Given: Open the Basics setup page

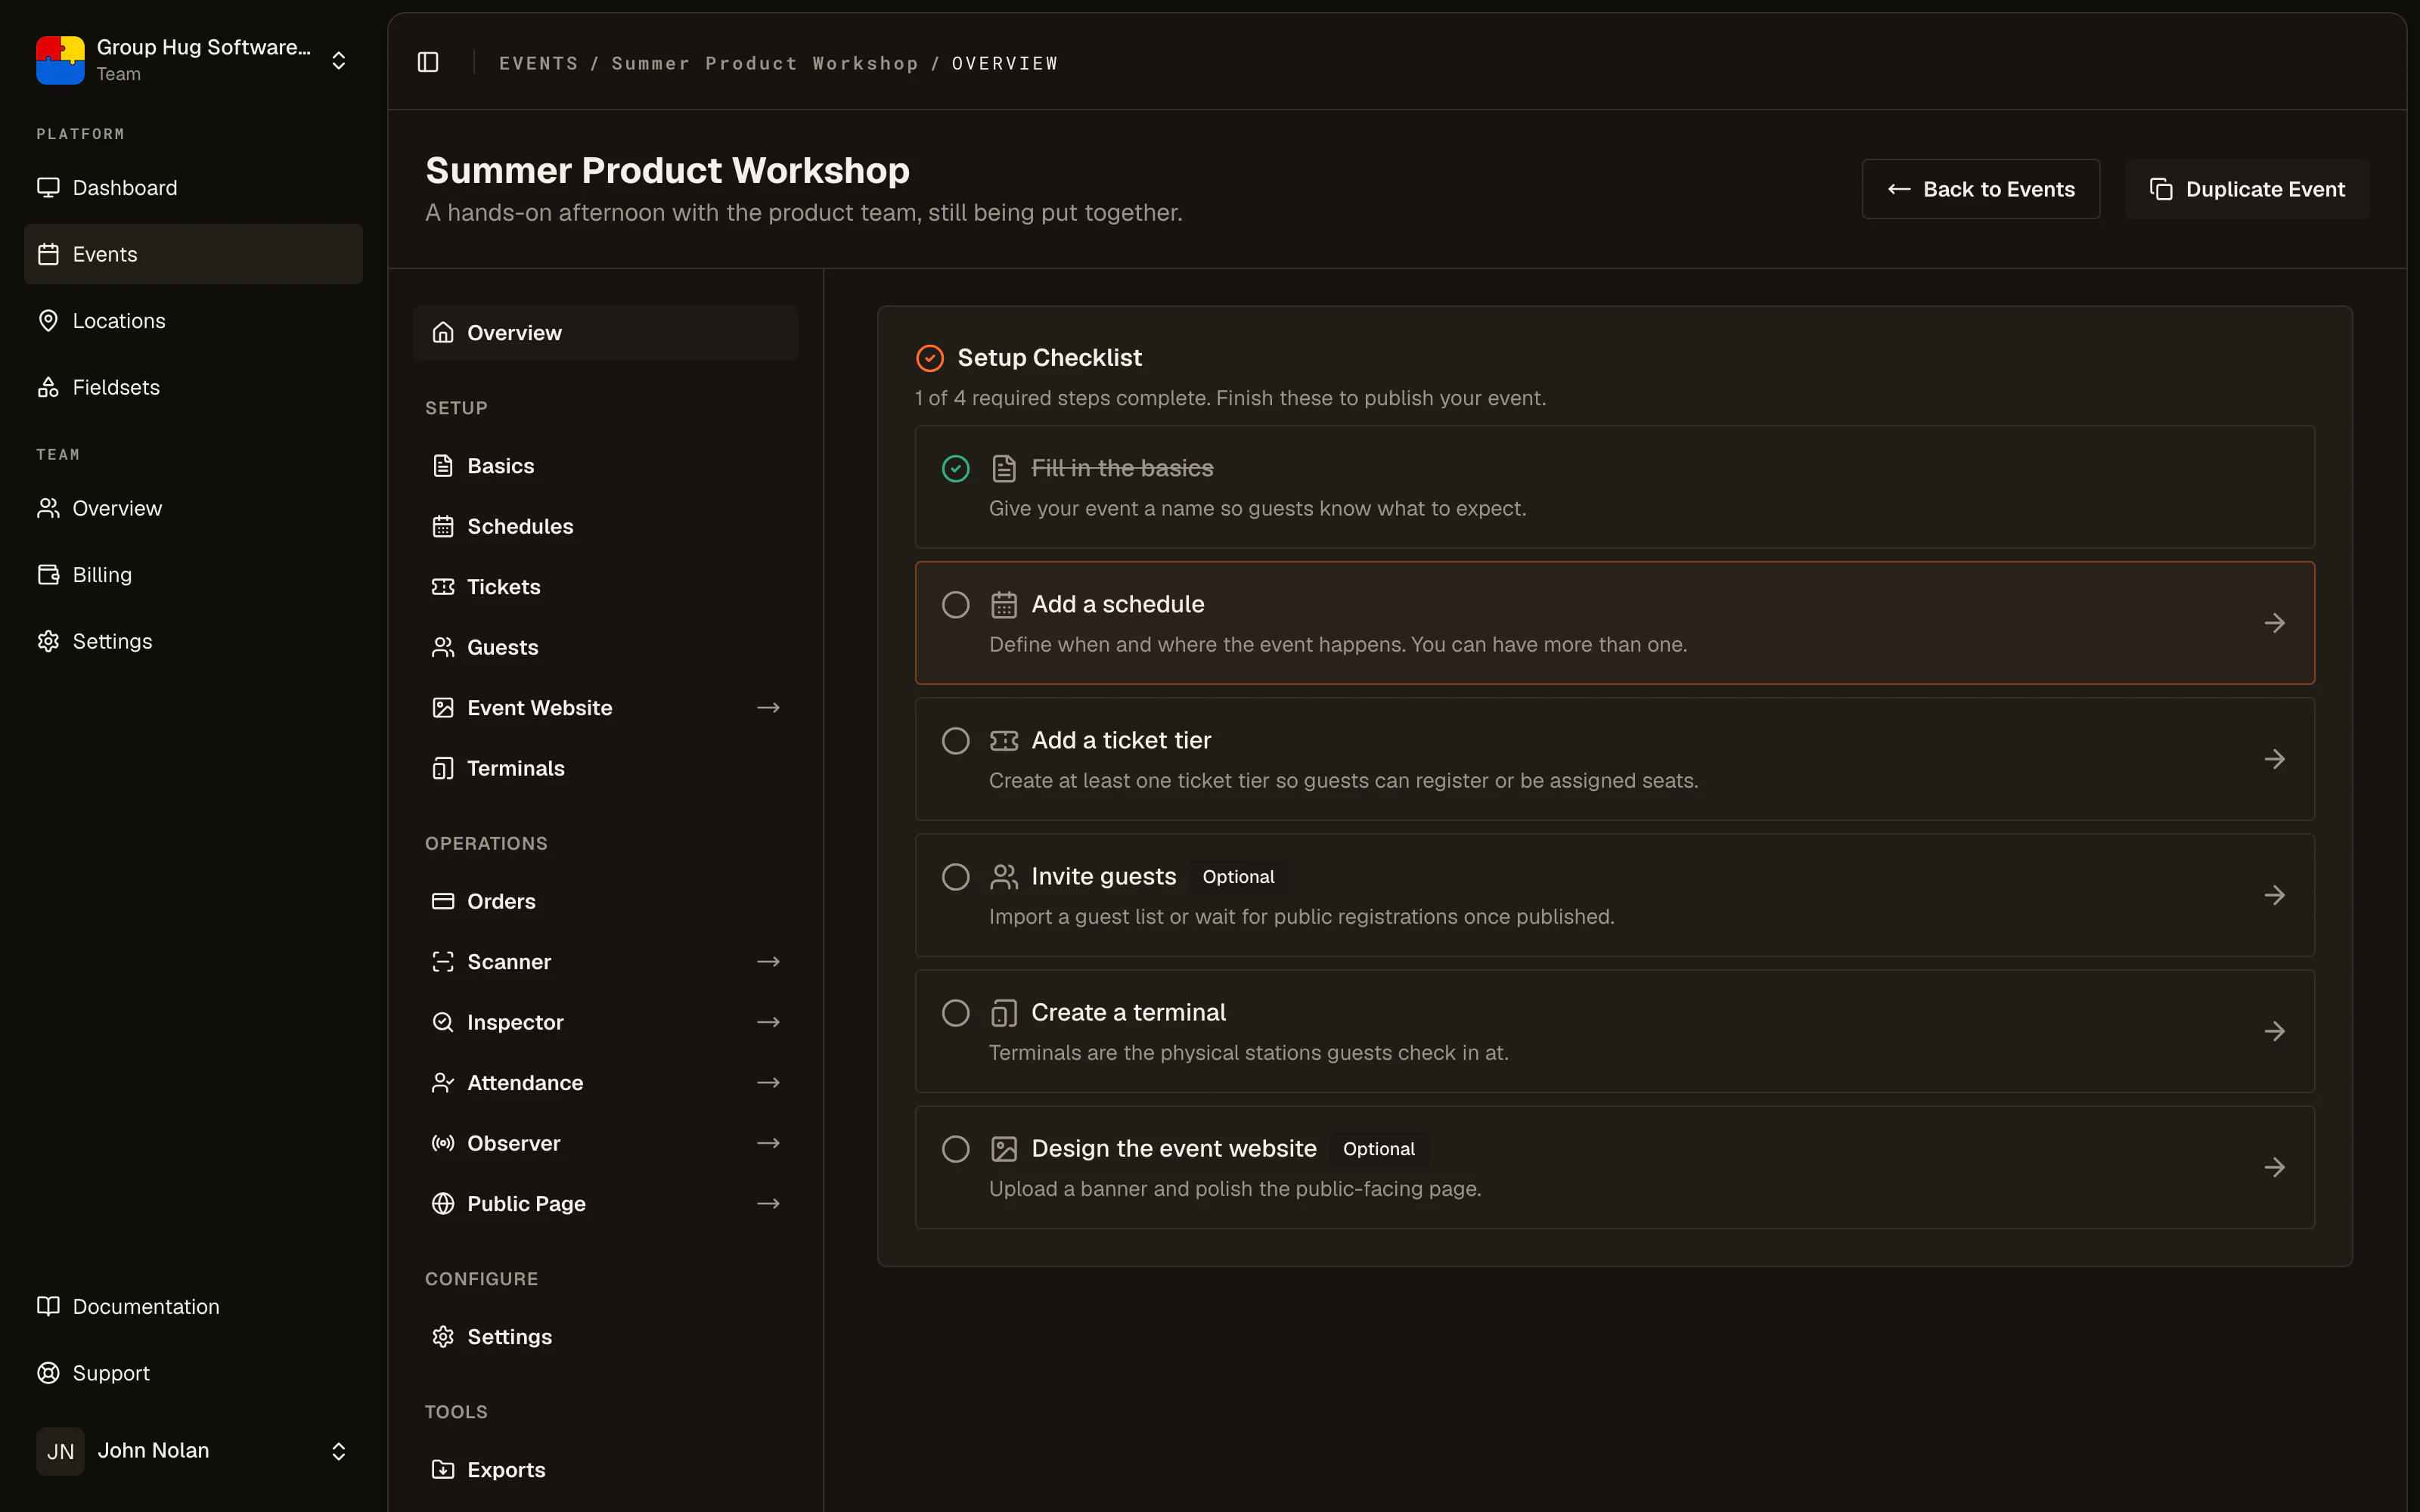Looking at the screenshot, I should pyautogui.click(x=606, y=466).
